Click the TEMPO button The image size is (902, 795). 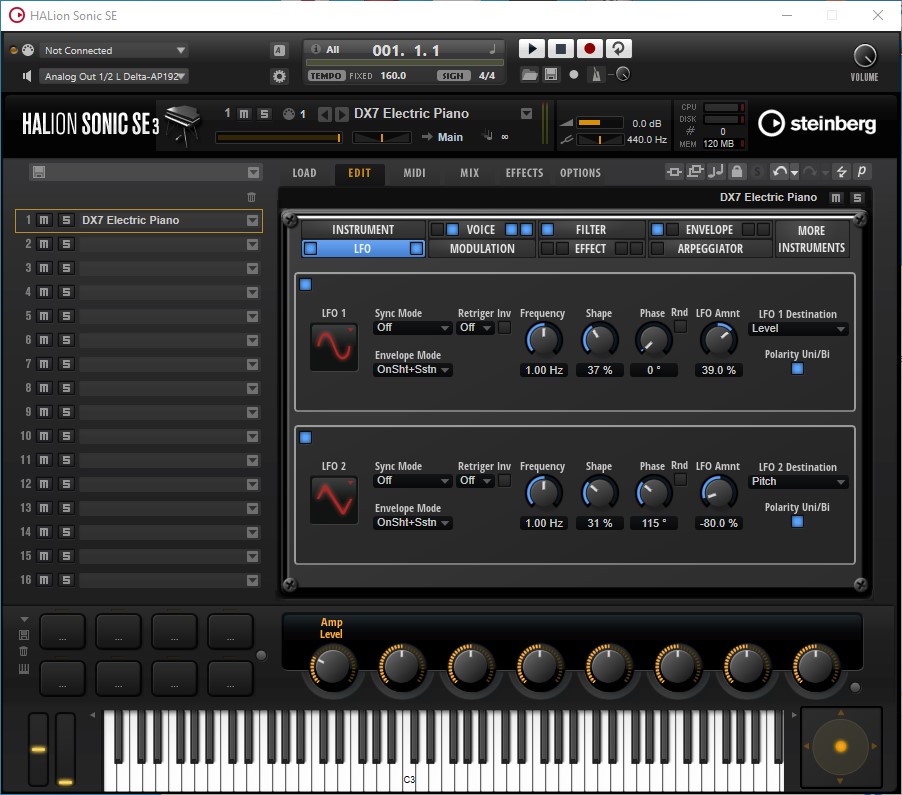(326, 76)
